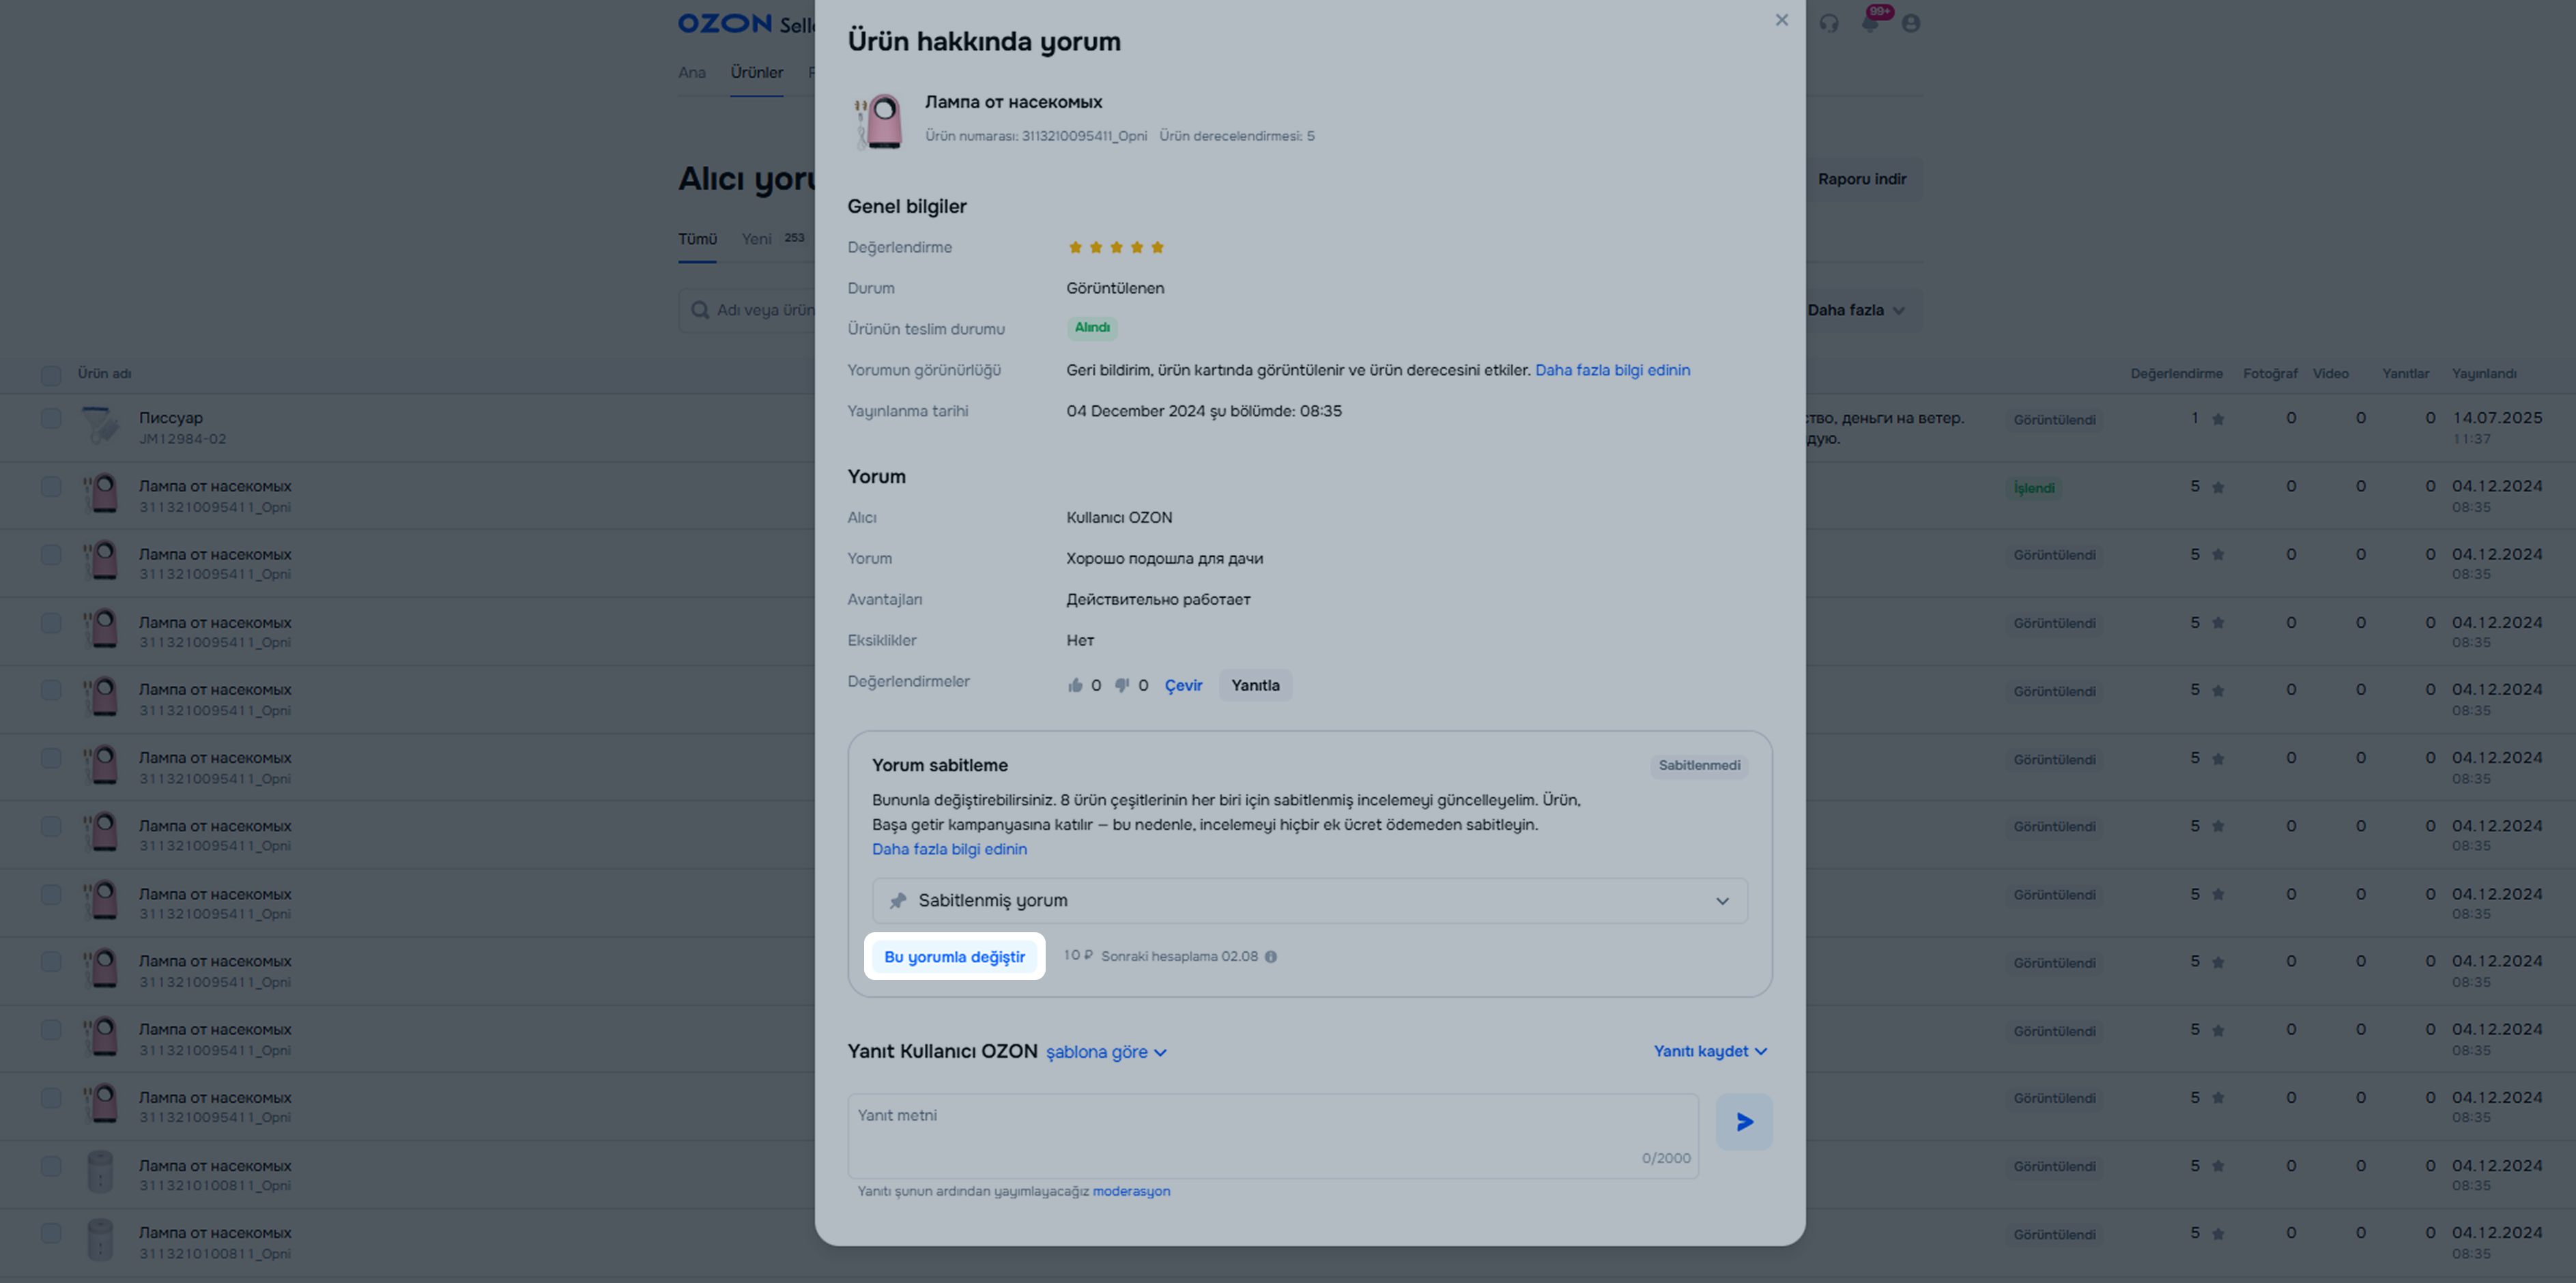This screenshot has width=2576, height=1283.
Task: Toggle the select-all checkbox beside Ürün adı
Action: tap(51, 375)
